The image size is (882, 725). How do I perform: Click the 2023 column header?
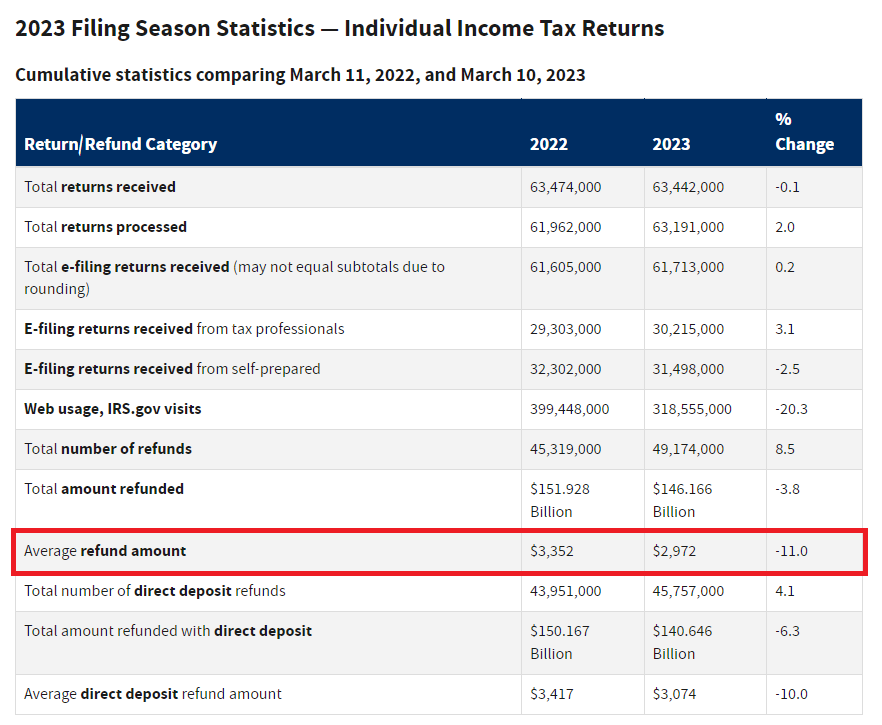(671, 144)
